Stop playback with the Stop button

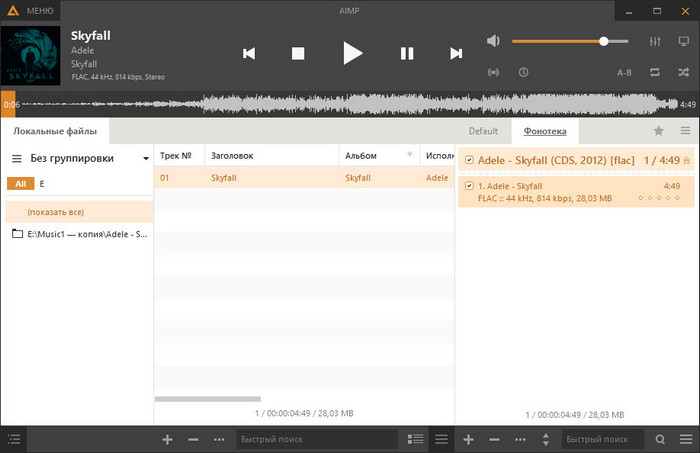click(298, 53)
